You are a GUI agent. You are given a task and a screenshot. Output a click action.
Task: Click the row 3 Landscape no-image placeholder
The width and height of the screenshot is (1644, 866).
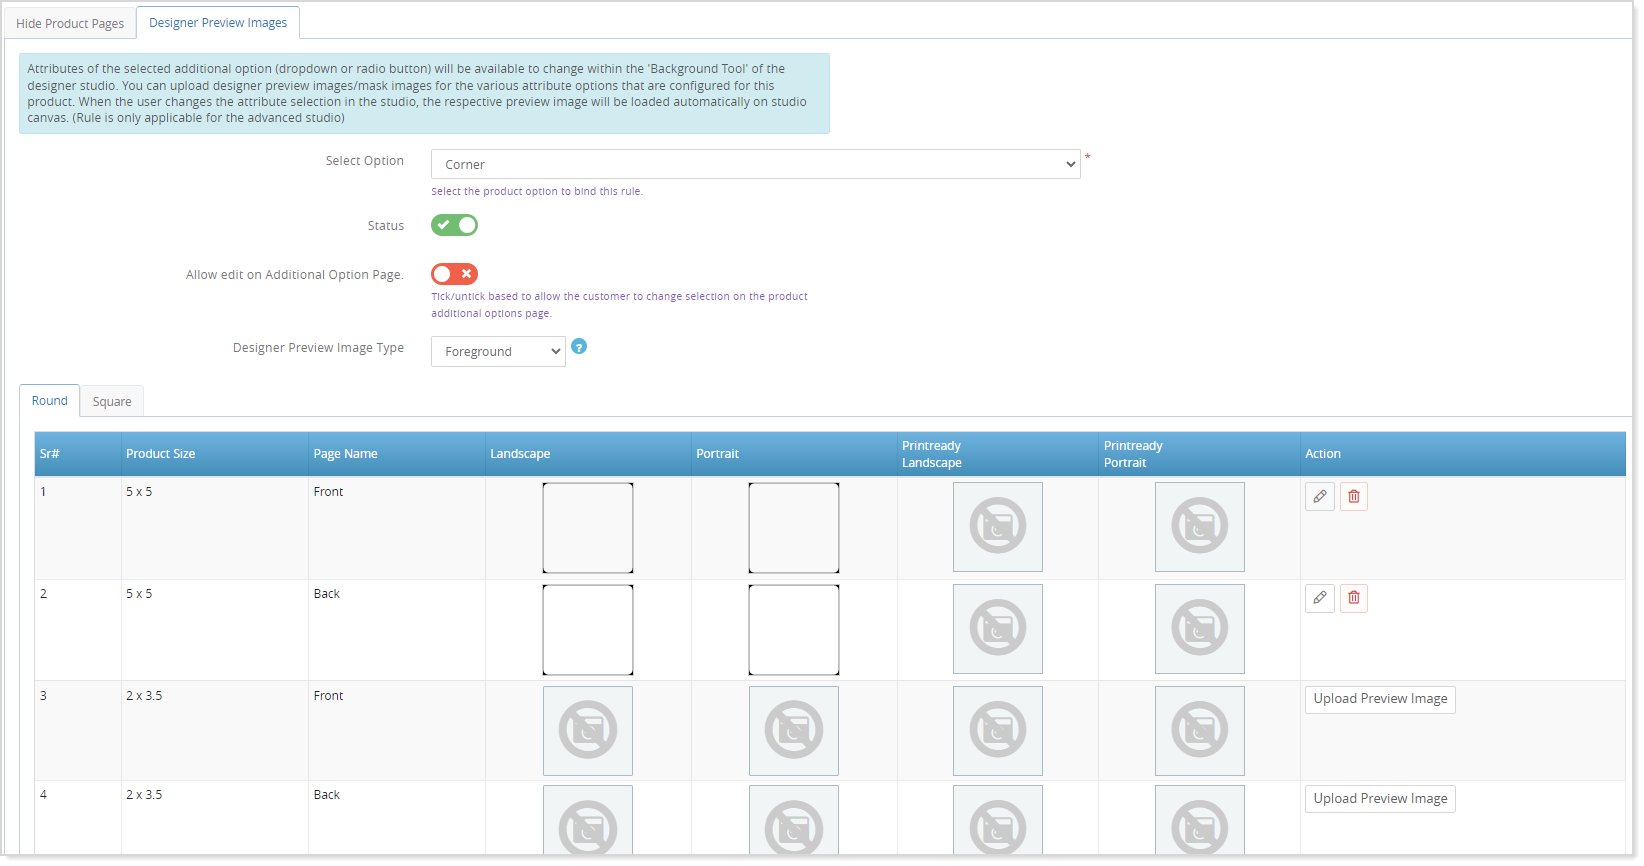[x=588, y=730]
